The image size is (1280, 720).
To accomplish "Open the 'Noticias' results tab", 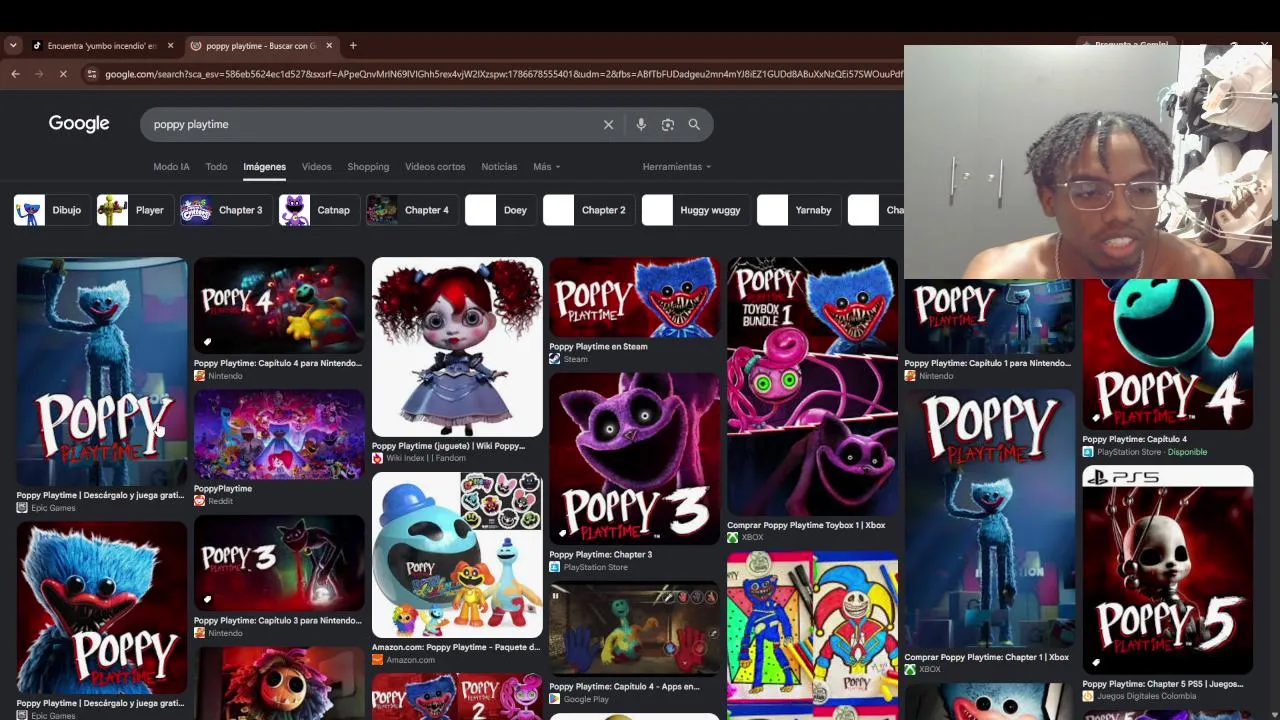I will point(499,167).
